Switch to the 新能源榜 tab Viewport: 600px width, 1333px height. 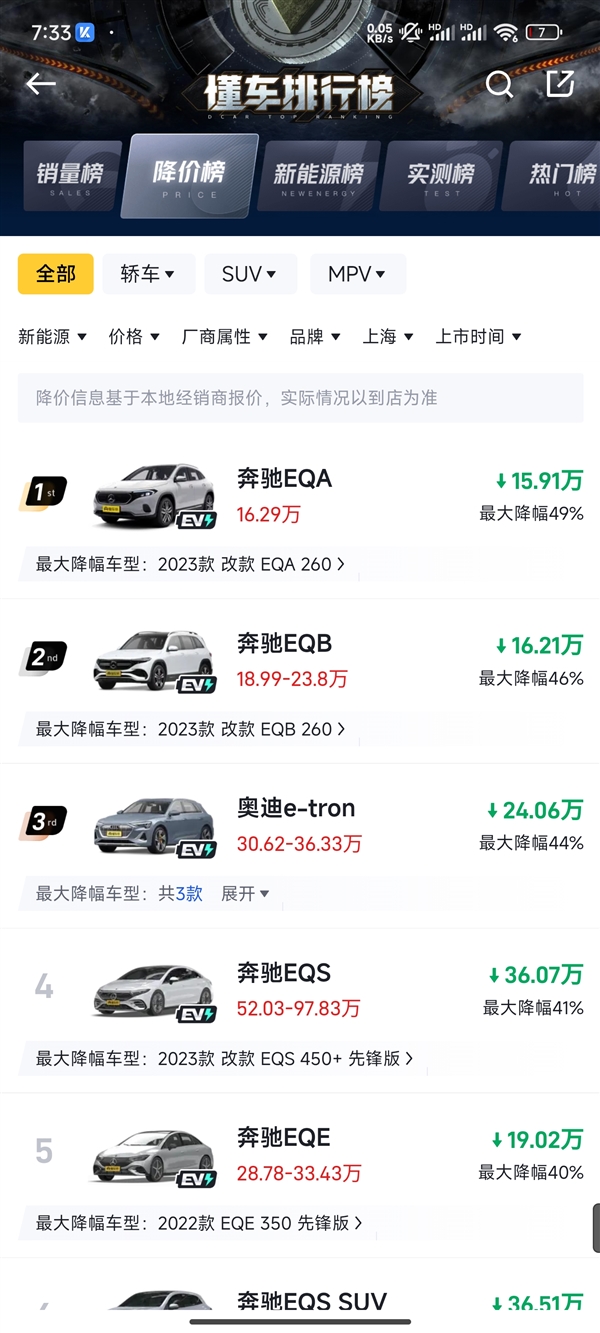pos(318,176)
